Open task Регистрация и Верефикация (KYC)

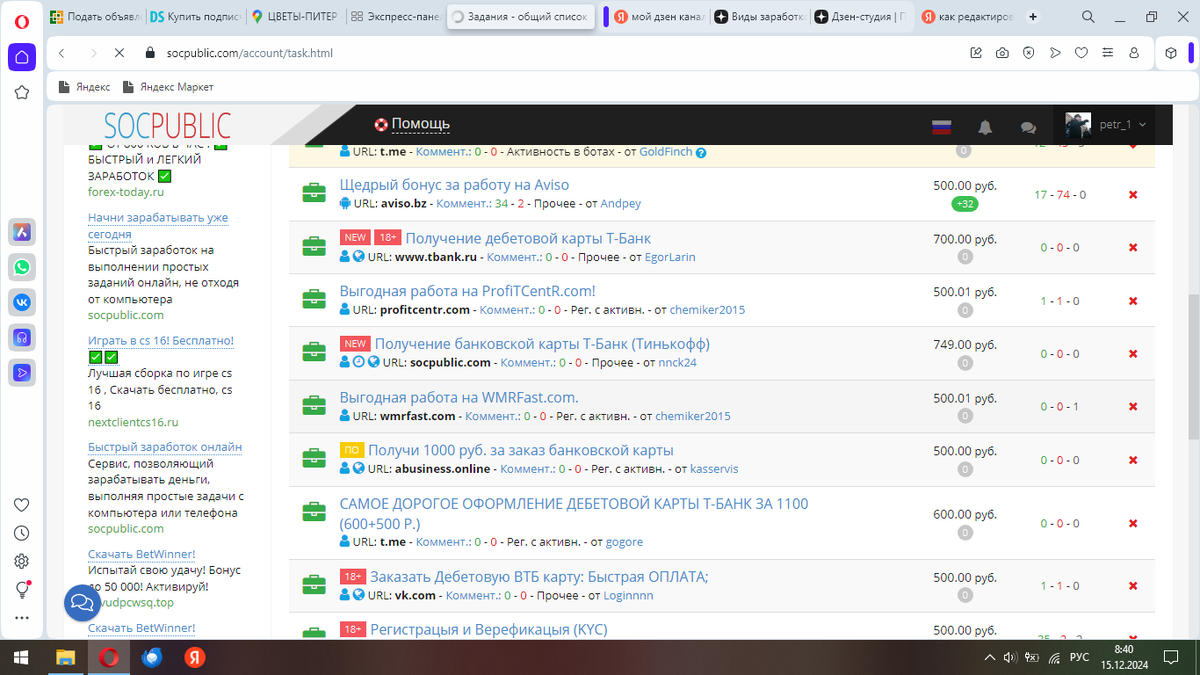point(488,630)
